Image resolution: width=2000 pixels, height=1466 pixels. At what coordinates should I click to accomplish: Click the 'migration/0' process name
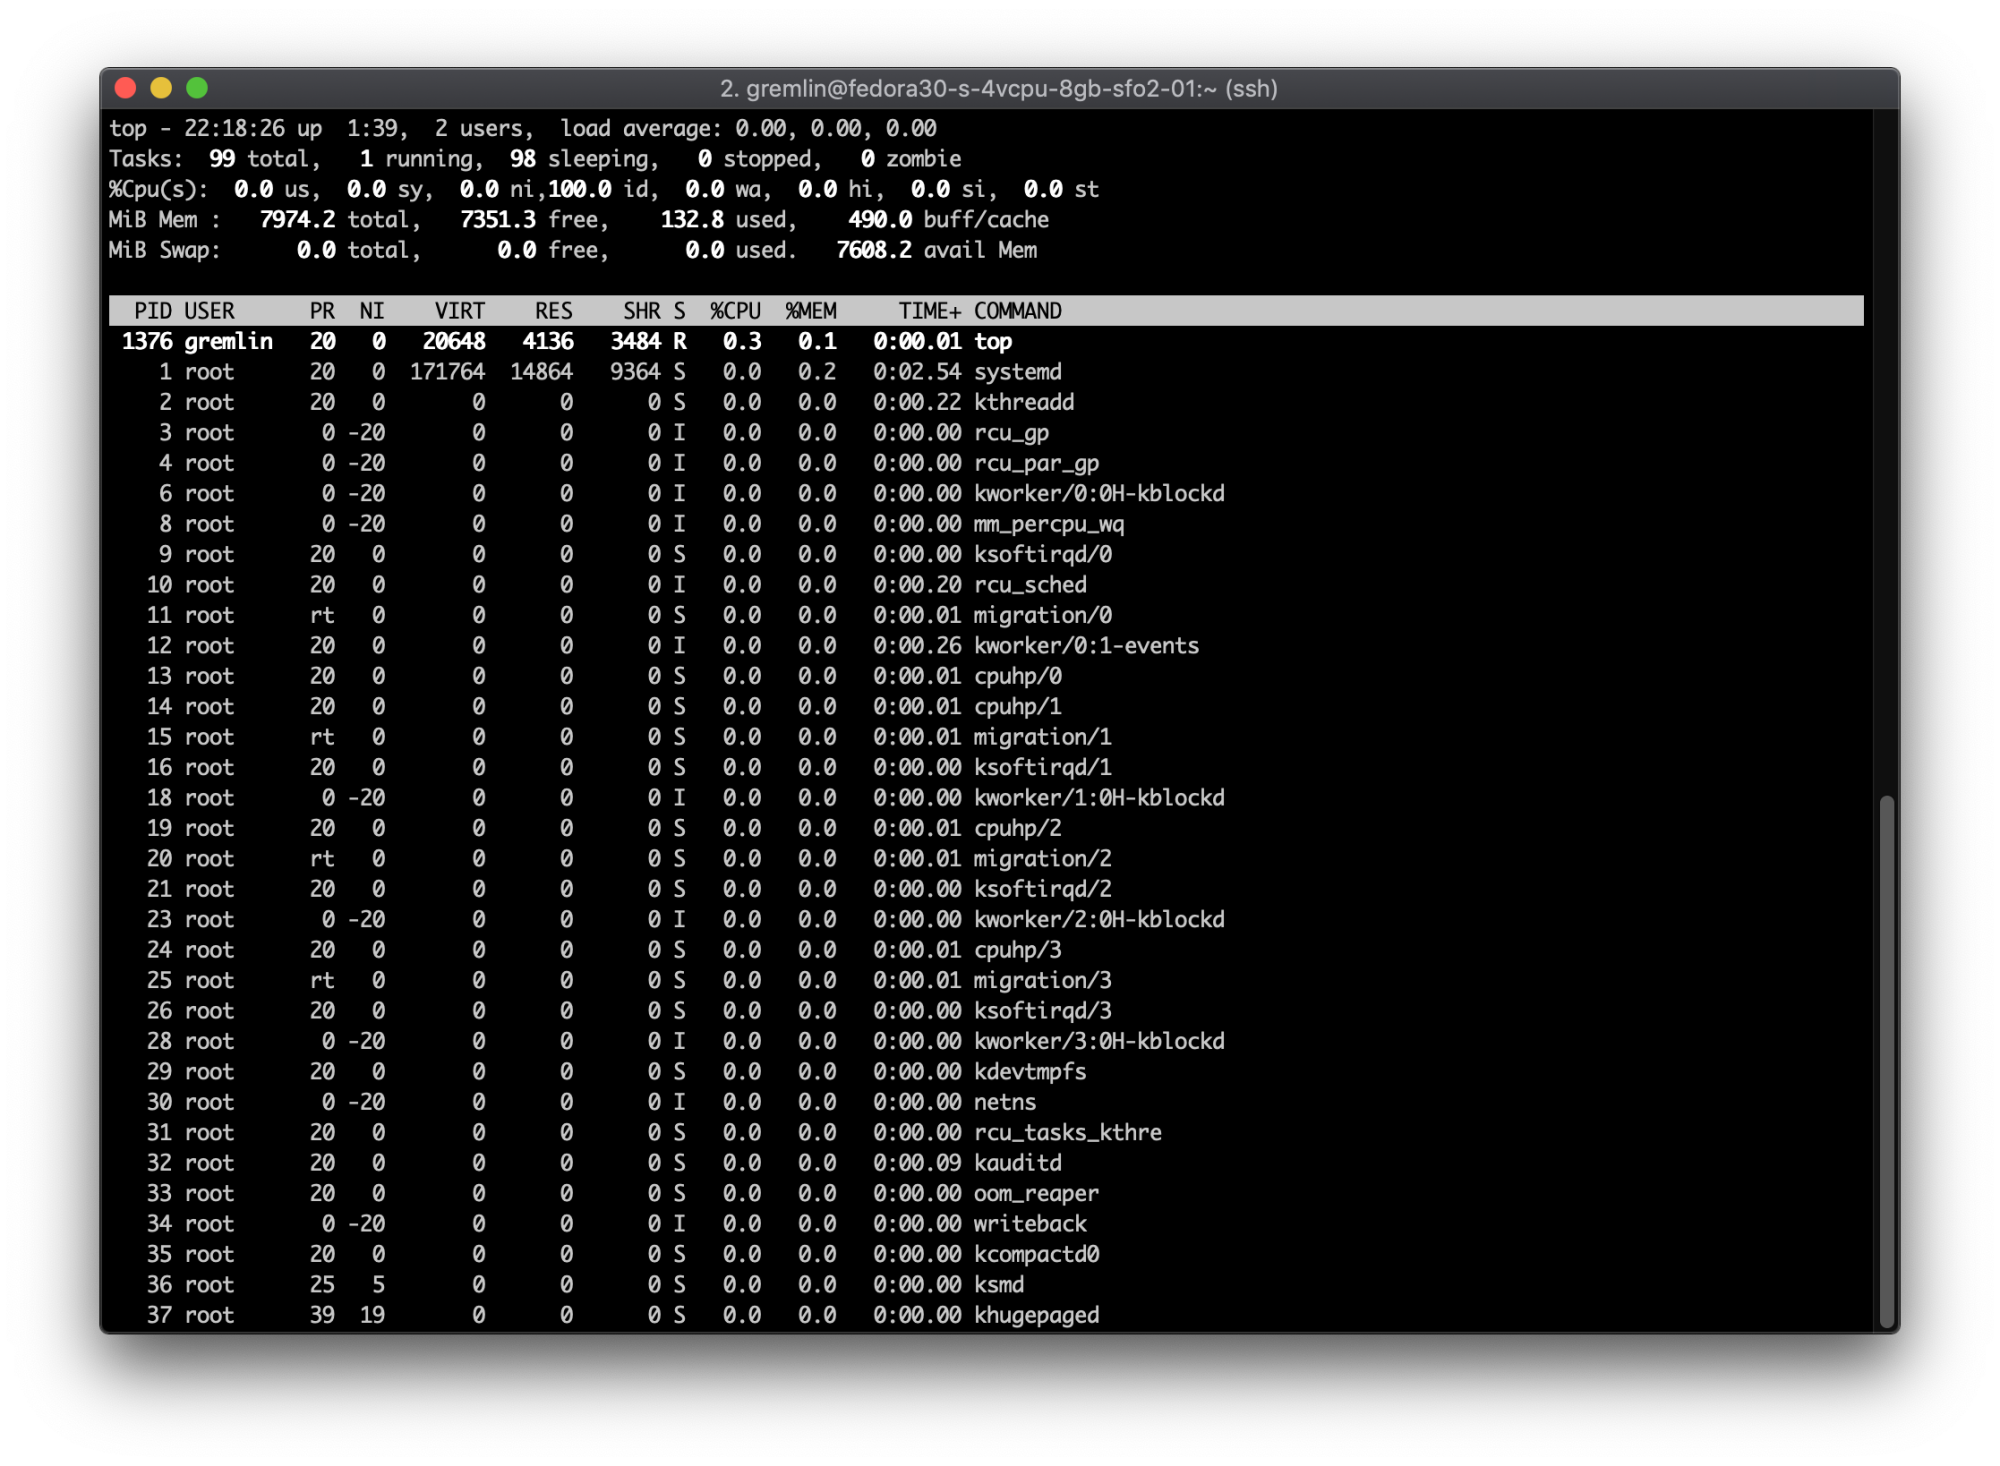[1043, 615]
